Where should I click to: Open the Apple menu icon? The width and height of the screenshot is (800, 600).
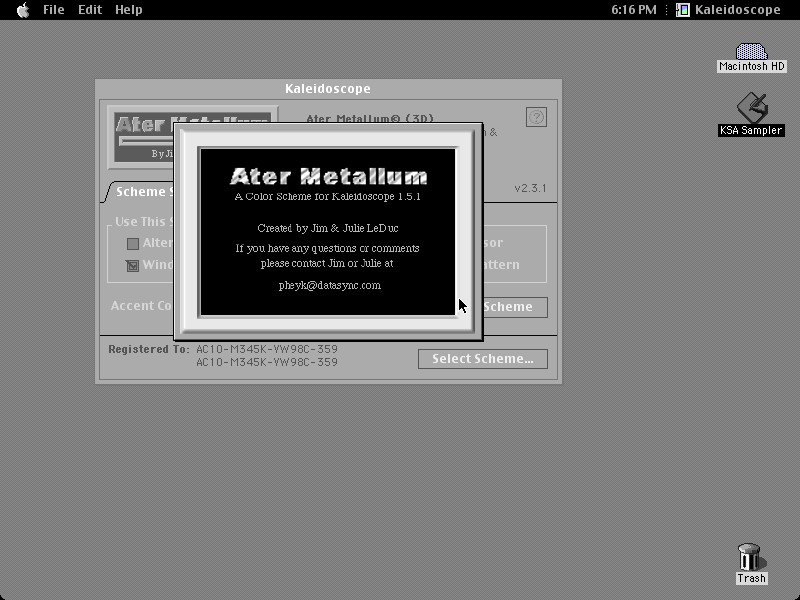23,10
